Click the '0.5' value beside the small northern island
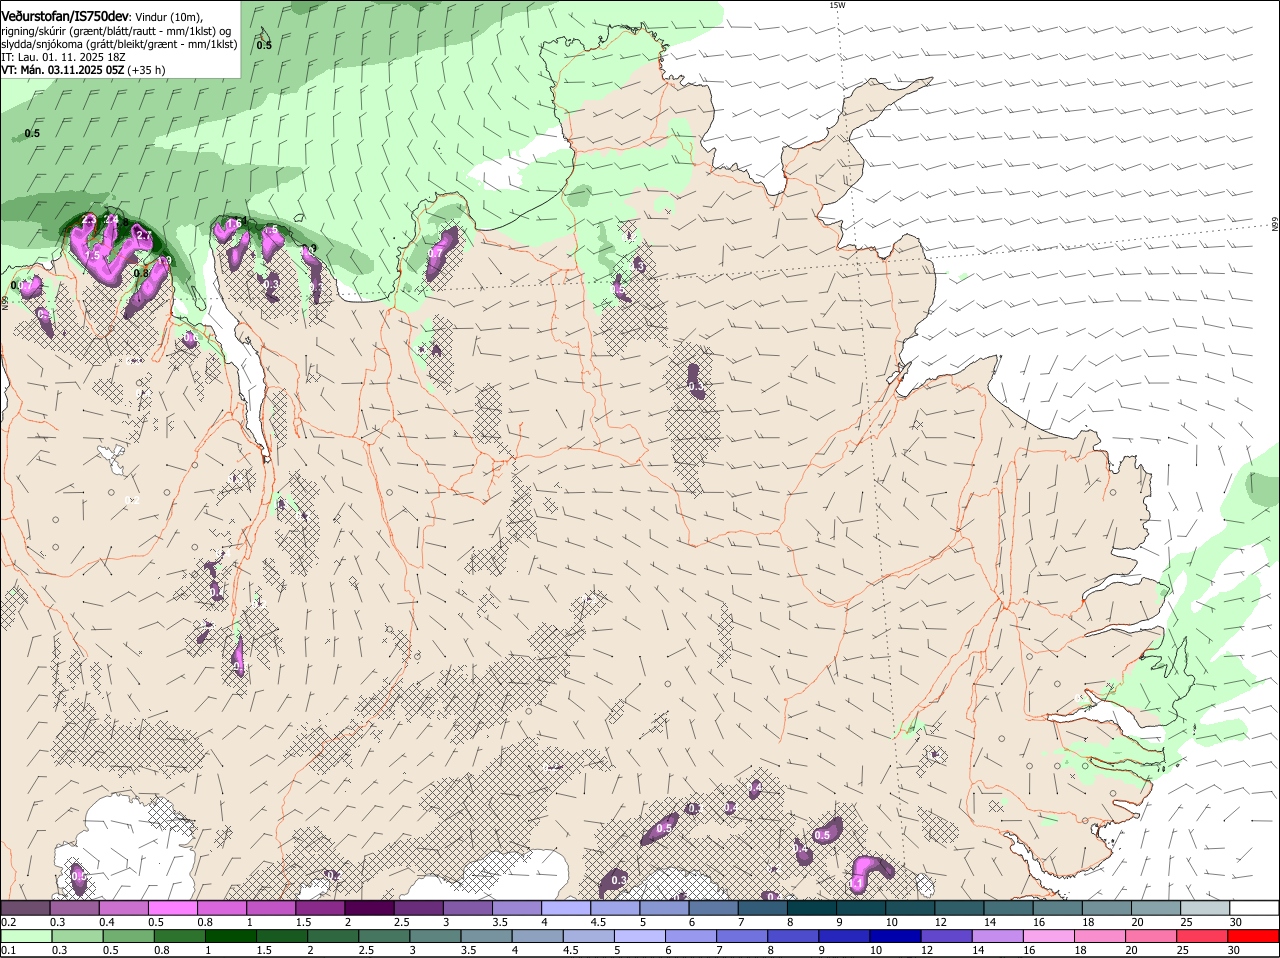Screen dimensions: 1280x958 [264, 45]
